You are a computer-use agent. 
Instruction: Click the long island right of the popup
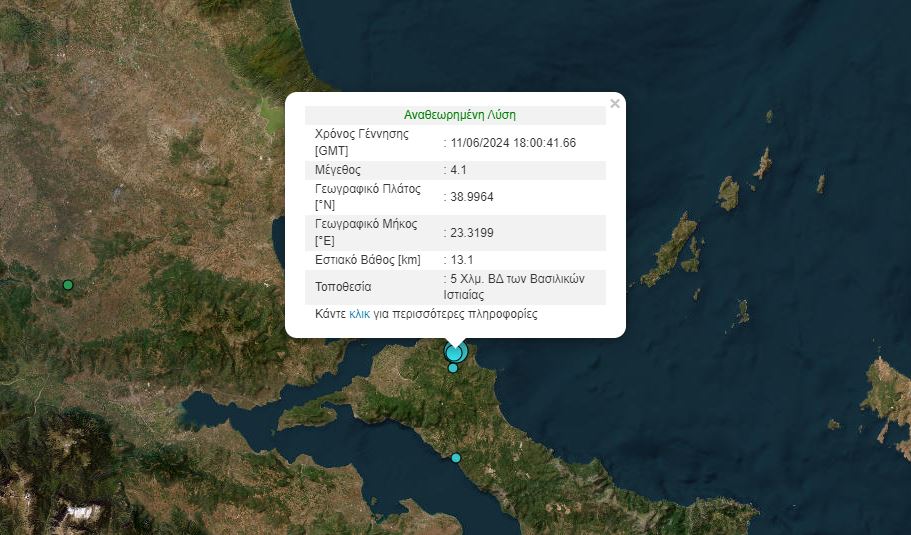(x=672, y=248)
